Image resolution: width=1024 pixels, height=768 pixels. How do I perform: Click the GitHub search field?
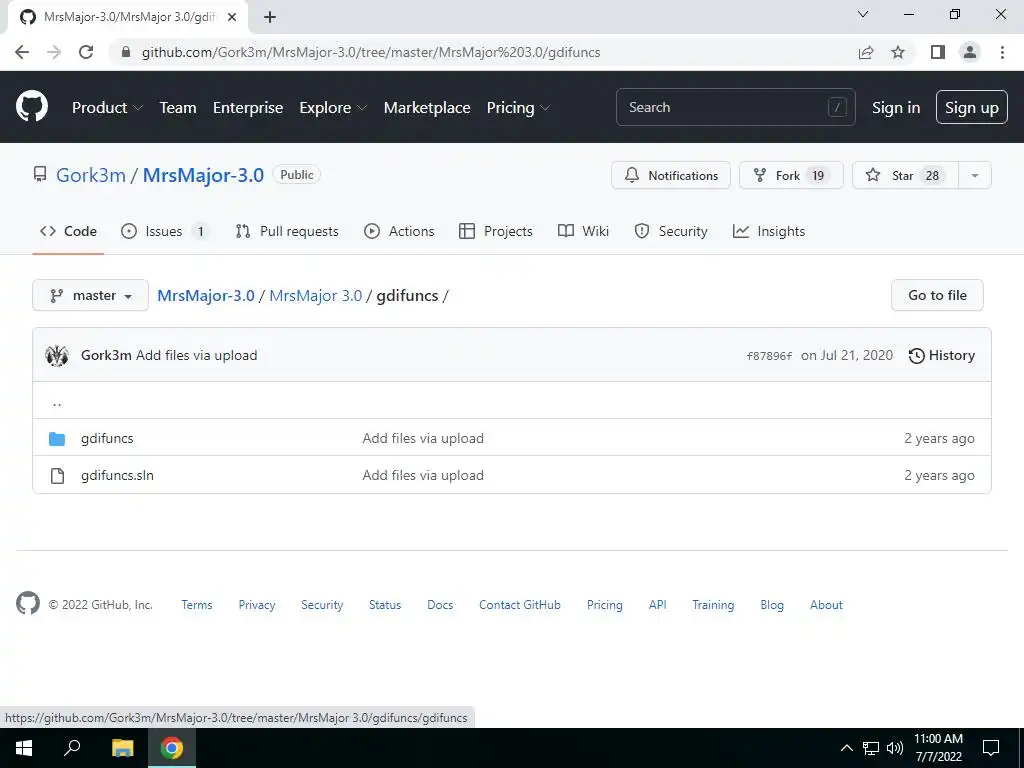[x=735, y=107]
